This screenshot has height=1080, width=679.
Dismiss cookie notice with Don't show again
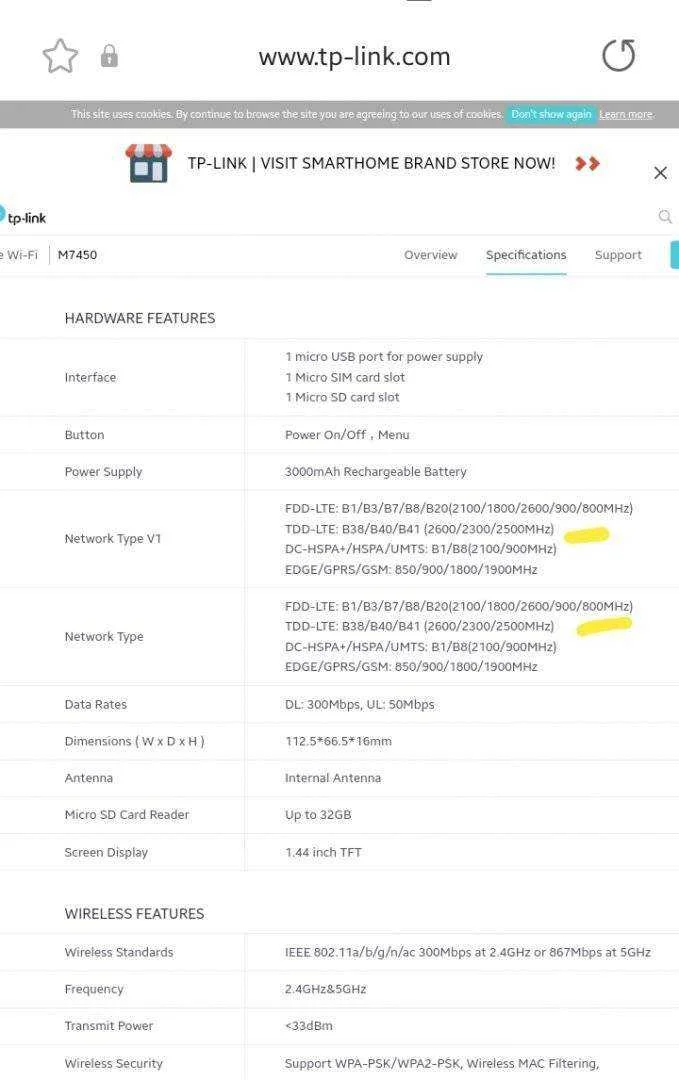[x=551, y=114]
